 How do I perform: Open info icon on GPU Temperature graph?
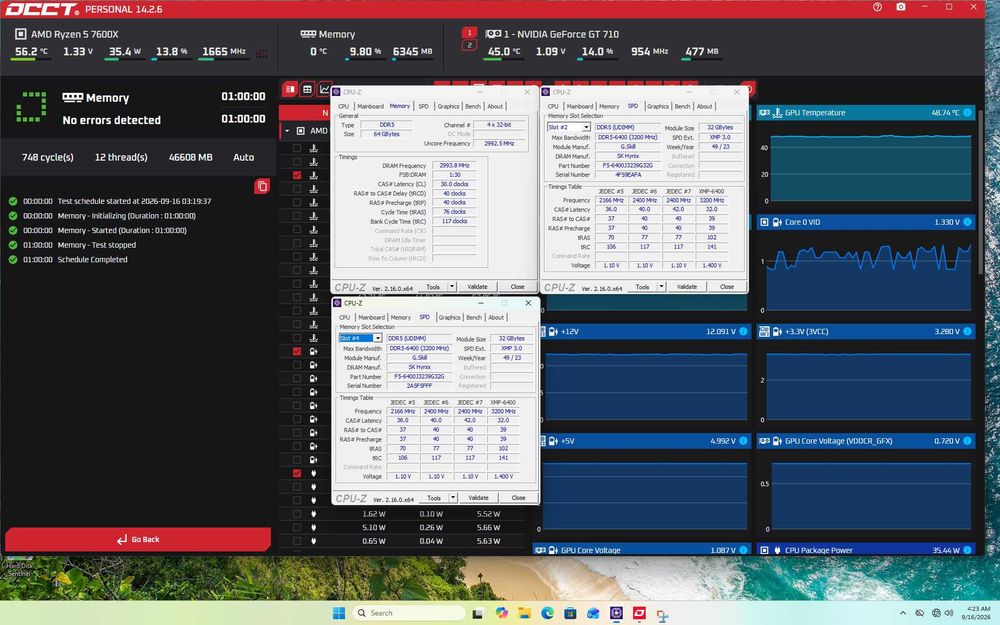(967, 113)
